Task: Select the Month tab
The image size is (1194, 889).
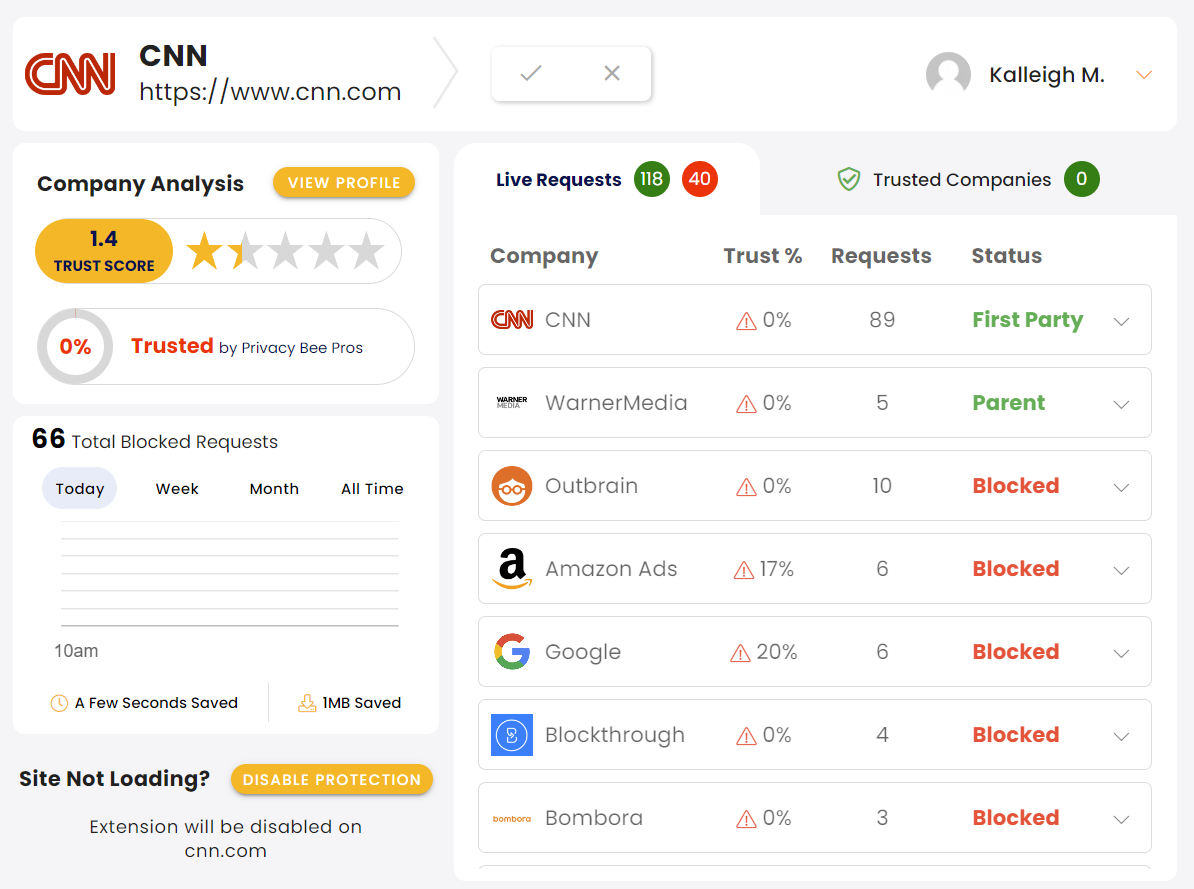Action: click(274, 488)
